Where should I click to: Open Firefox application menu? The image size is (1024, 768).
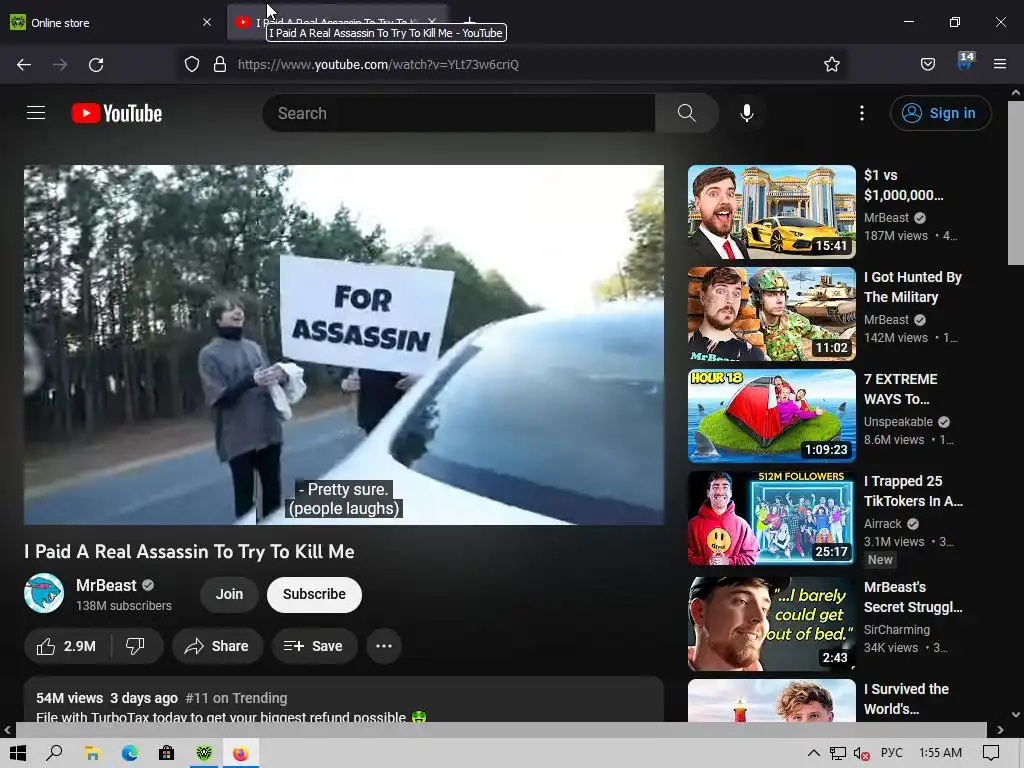[x=1000, y=64]
